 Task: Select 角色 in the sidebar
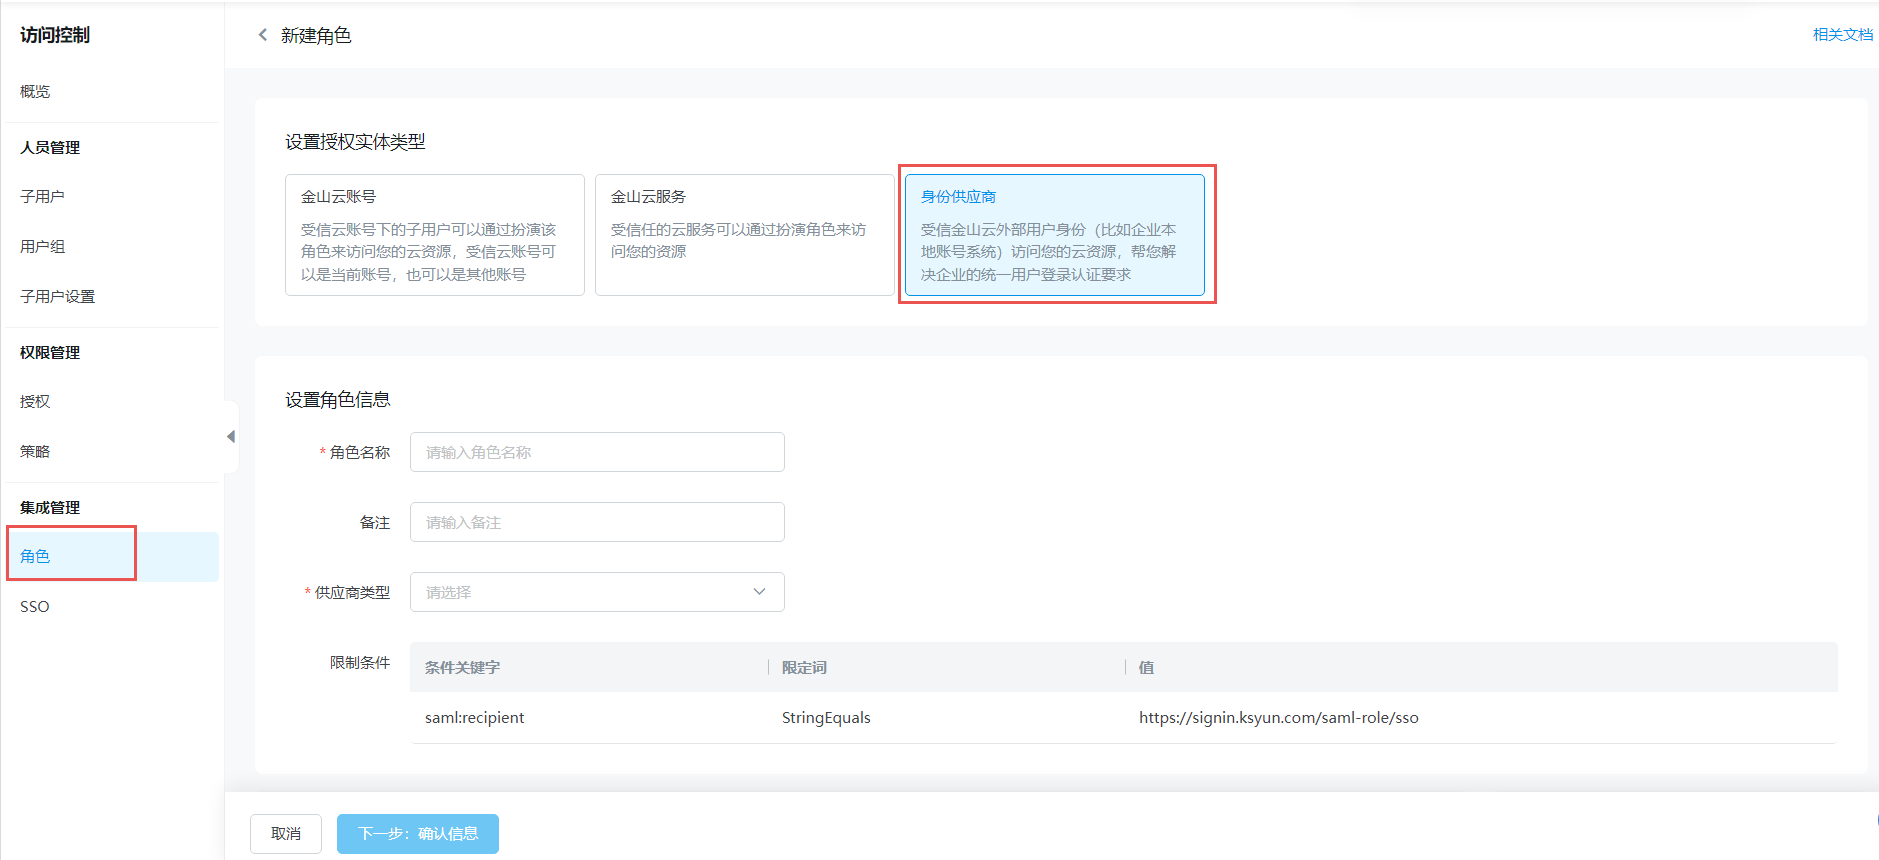pos(35,557)
